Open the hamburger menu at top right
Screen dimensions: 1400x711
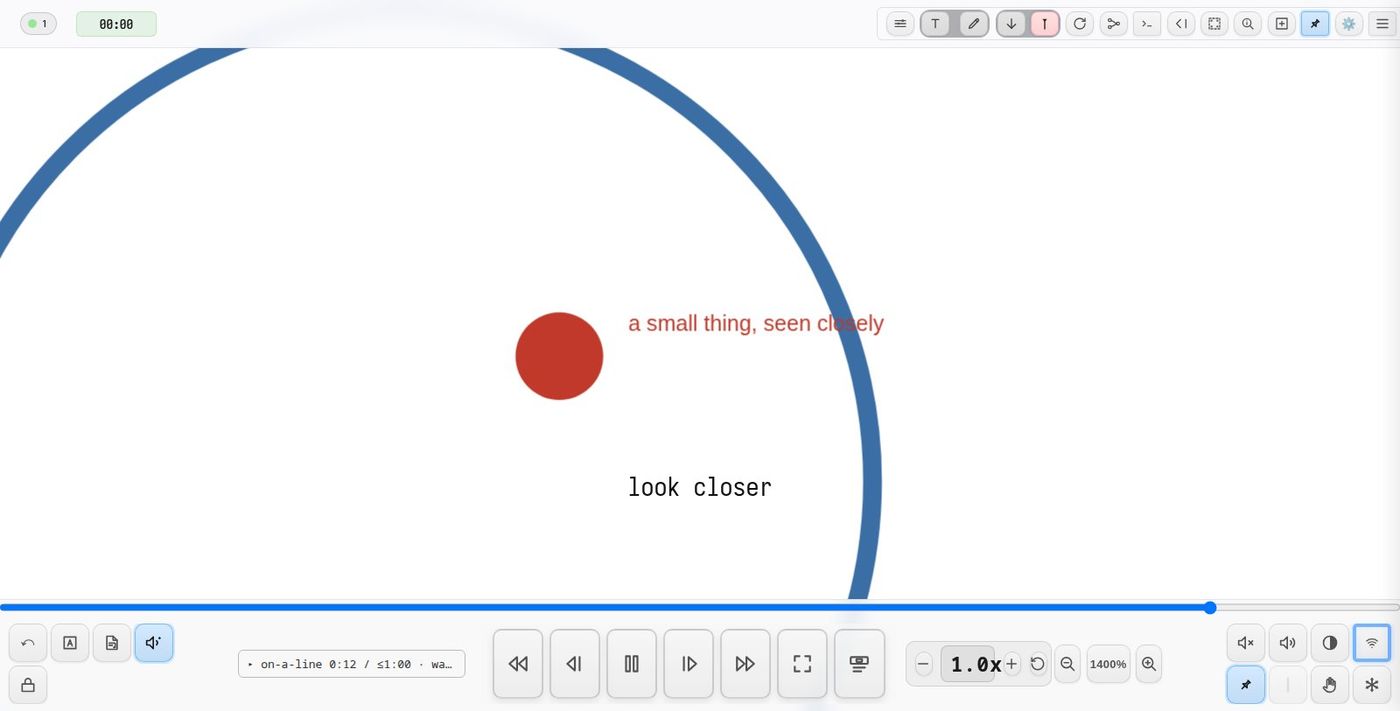coord(1383,24)
